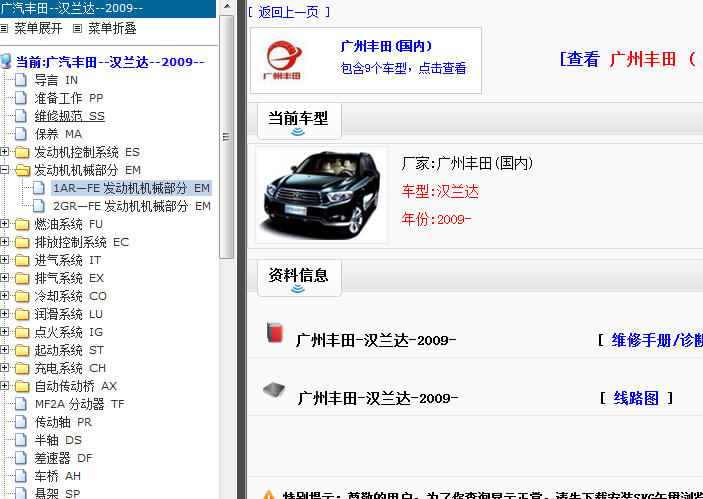This screenshot has height=499, width=703.
Task: Click 包含9个车型，点击查看 link
Action: (x=403, y=68)
